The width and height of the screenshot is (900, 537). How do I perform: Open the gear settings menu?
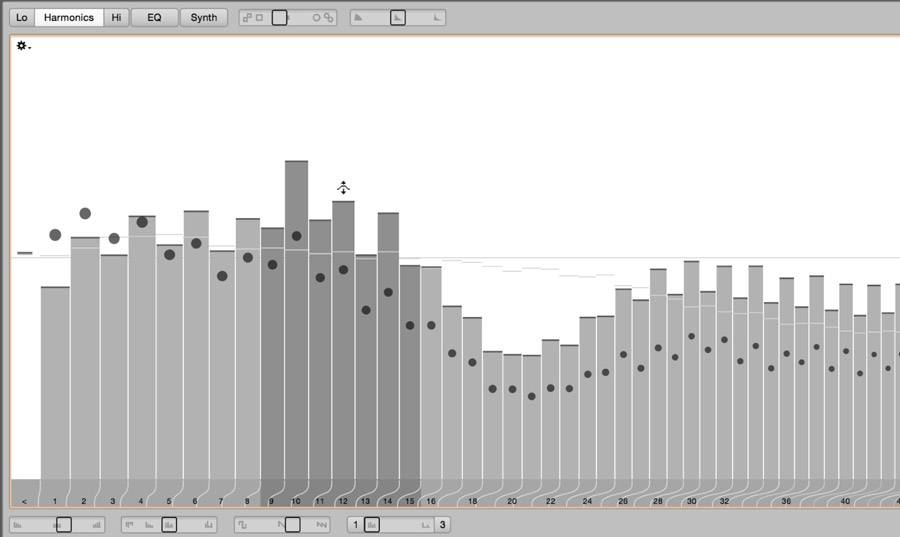[22, 46]
